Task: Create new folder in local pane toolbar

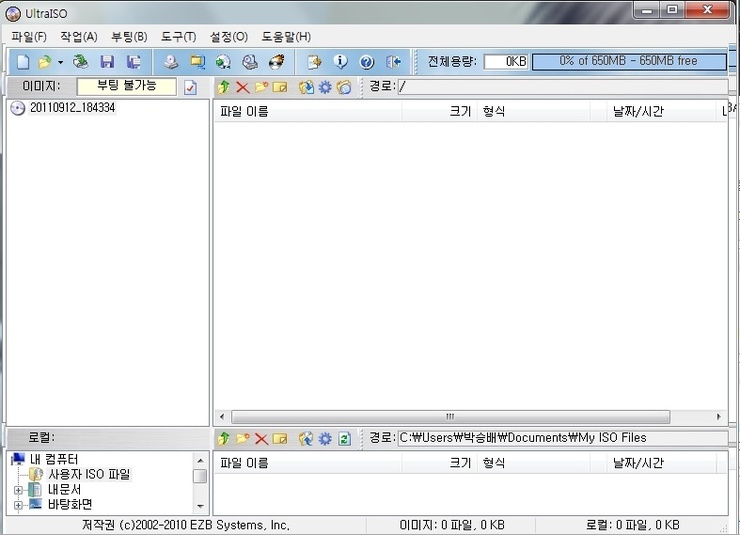Action: (x=243, y=439)
